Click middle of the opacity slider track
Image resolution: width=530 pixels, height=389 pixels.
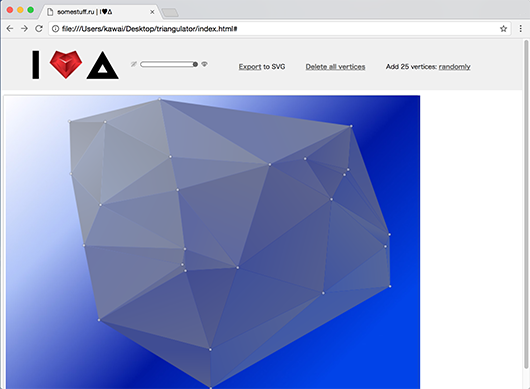(169, 64)
